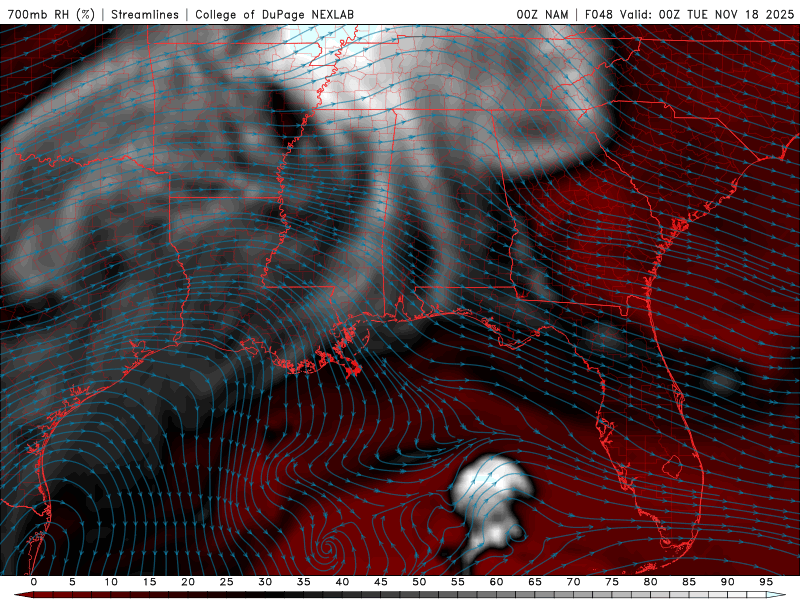Click the "15" label on the color scale
The image size is (800, 600).
point(149,582)
